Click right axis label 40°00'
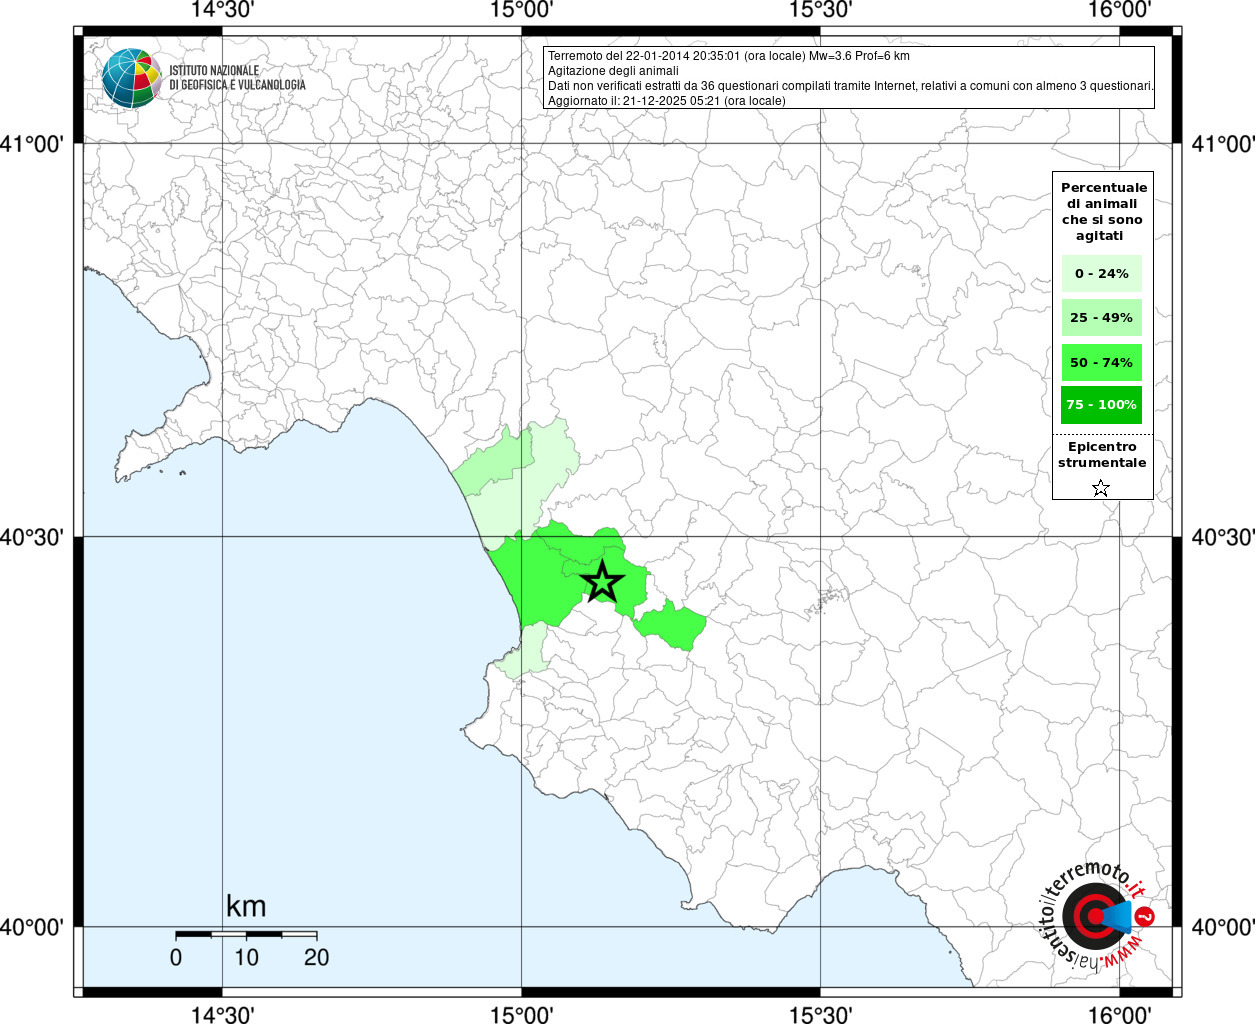Screen dimensions: 1255x1024 click(1223, 927)
